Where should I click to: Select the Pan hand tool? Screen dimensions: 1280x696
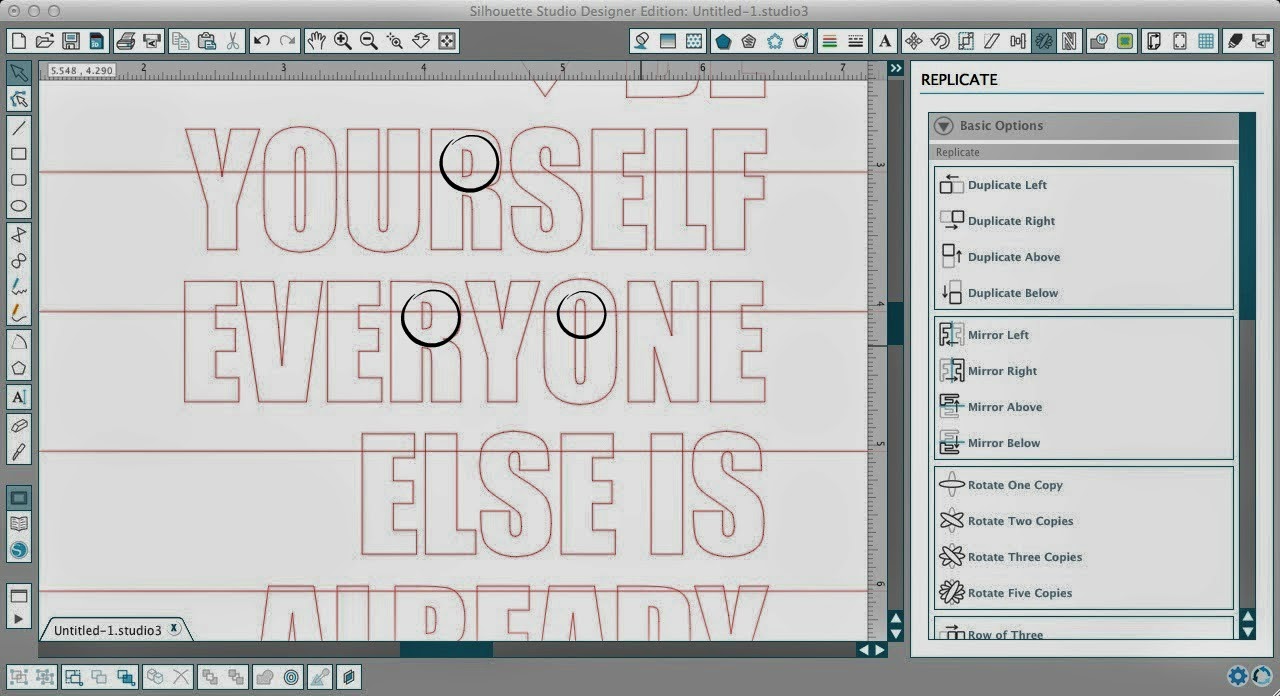(316, 41)
